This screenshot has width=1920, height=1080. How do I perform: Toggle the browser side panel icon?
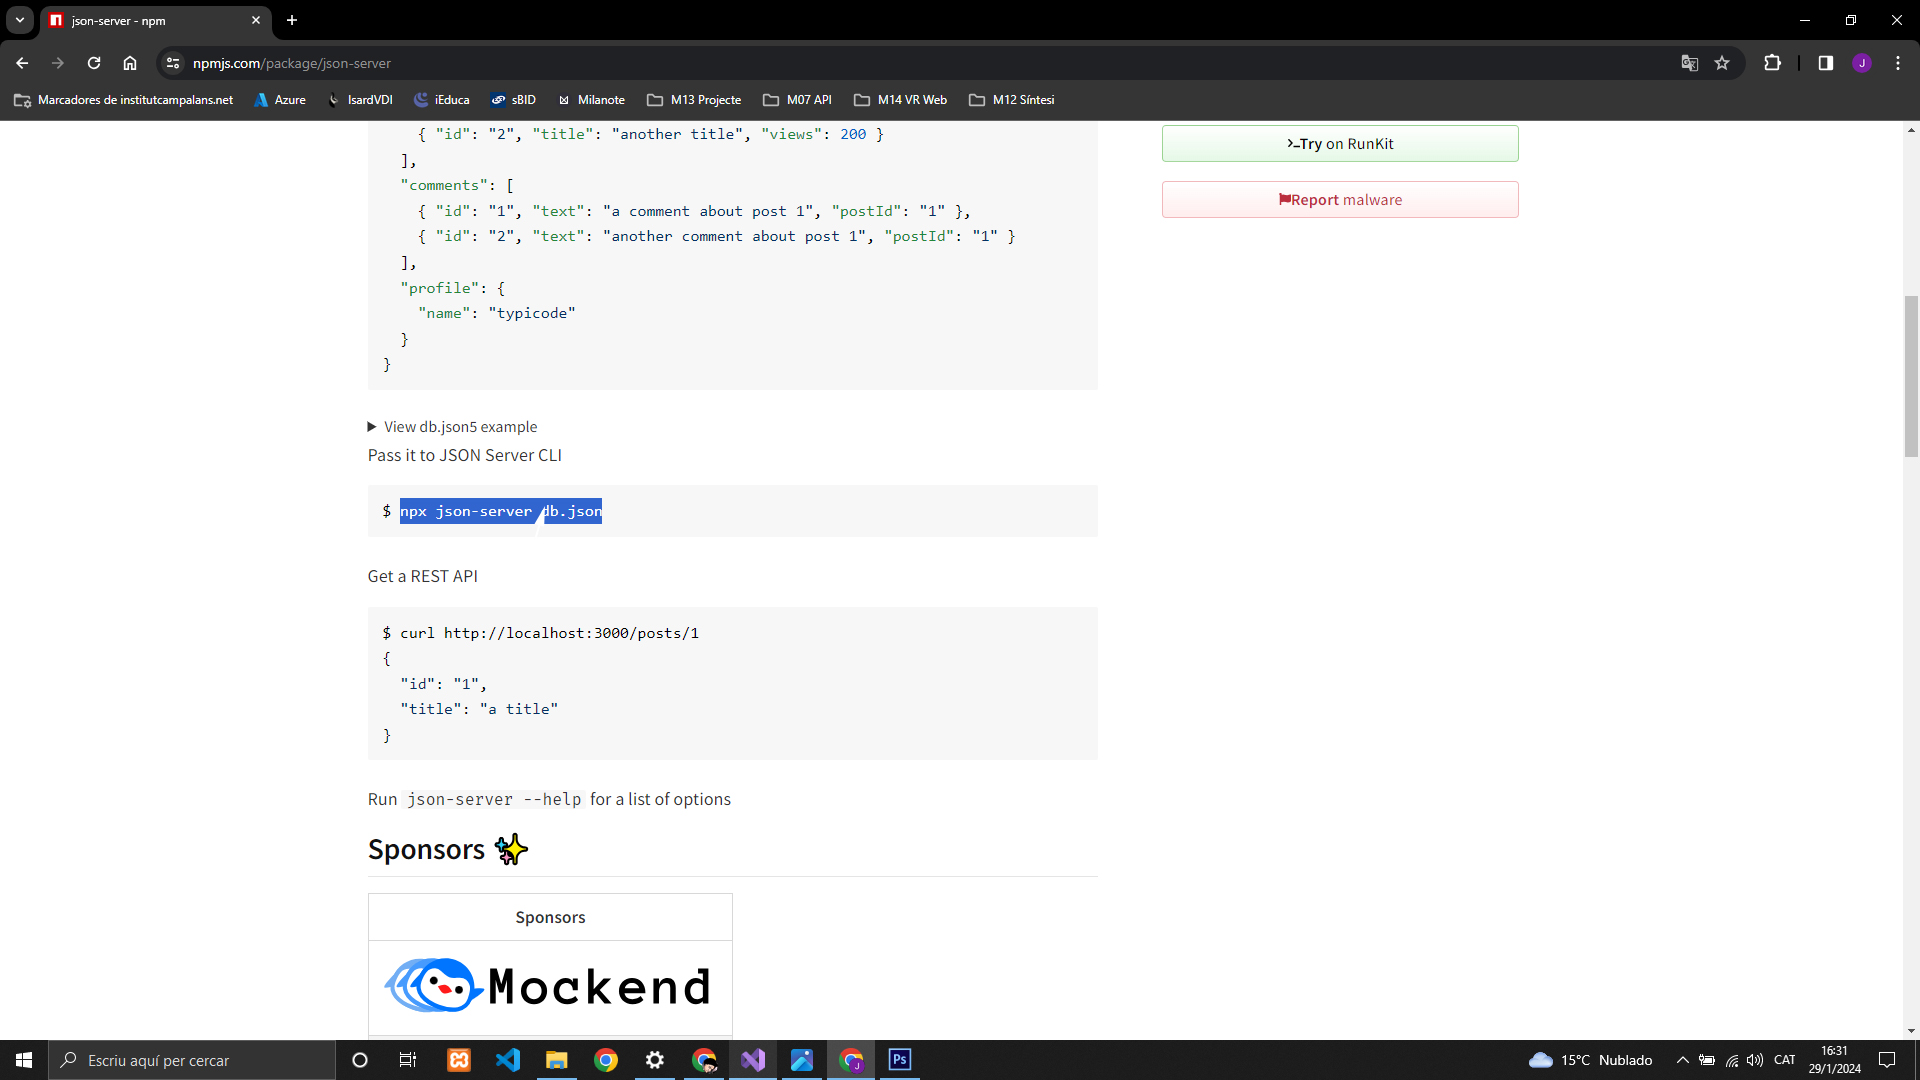1825,63
